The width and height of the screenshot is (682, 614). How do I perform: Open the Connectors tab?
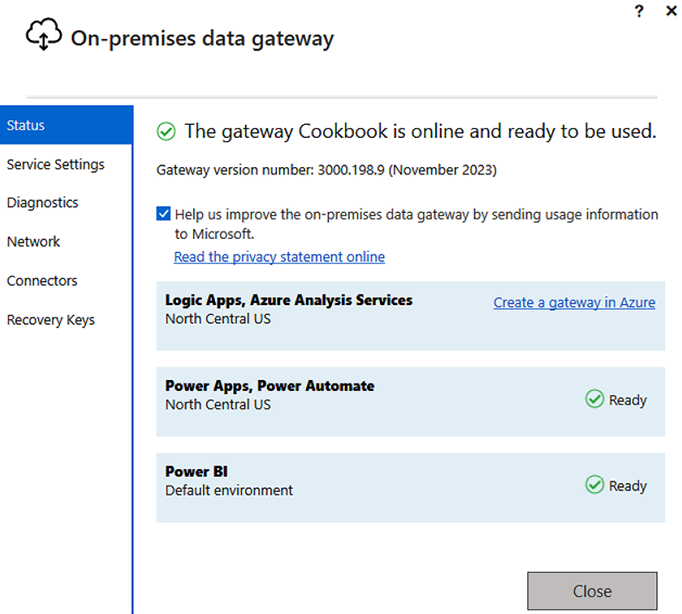point(42,280)
